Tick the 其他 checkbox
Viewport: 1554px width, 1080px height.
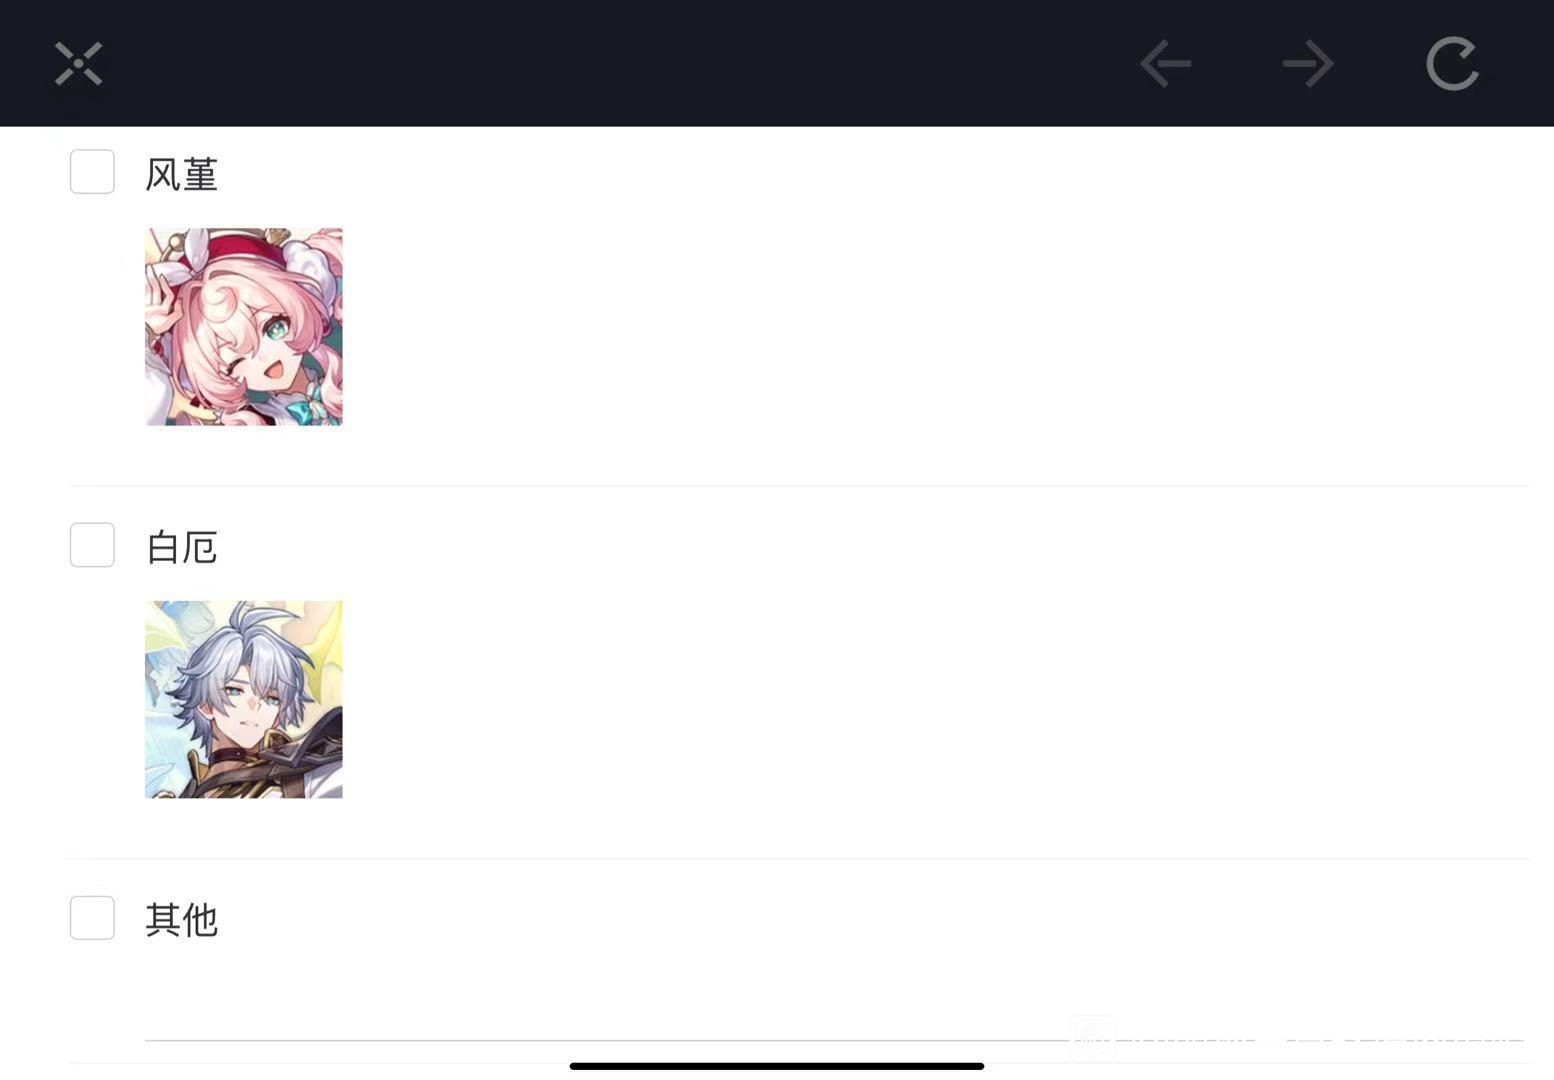(x=92, y=918)
